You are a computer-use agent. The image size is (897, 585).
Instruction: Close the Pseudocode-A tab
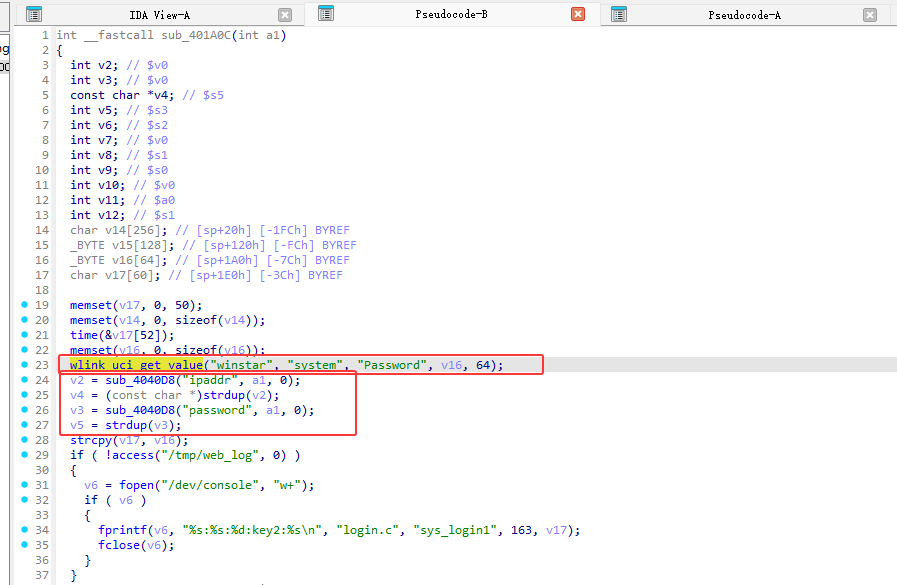click(870, 15)
